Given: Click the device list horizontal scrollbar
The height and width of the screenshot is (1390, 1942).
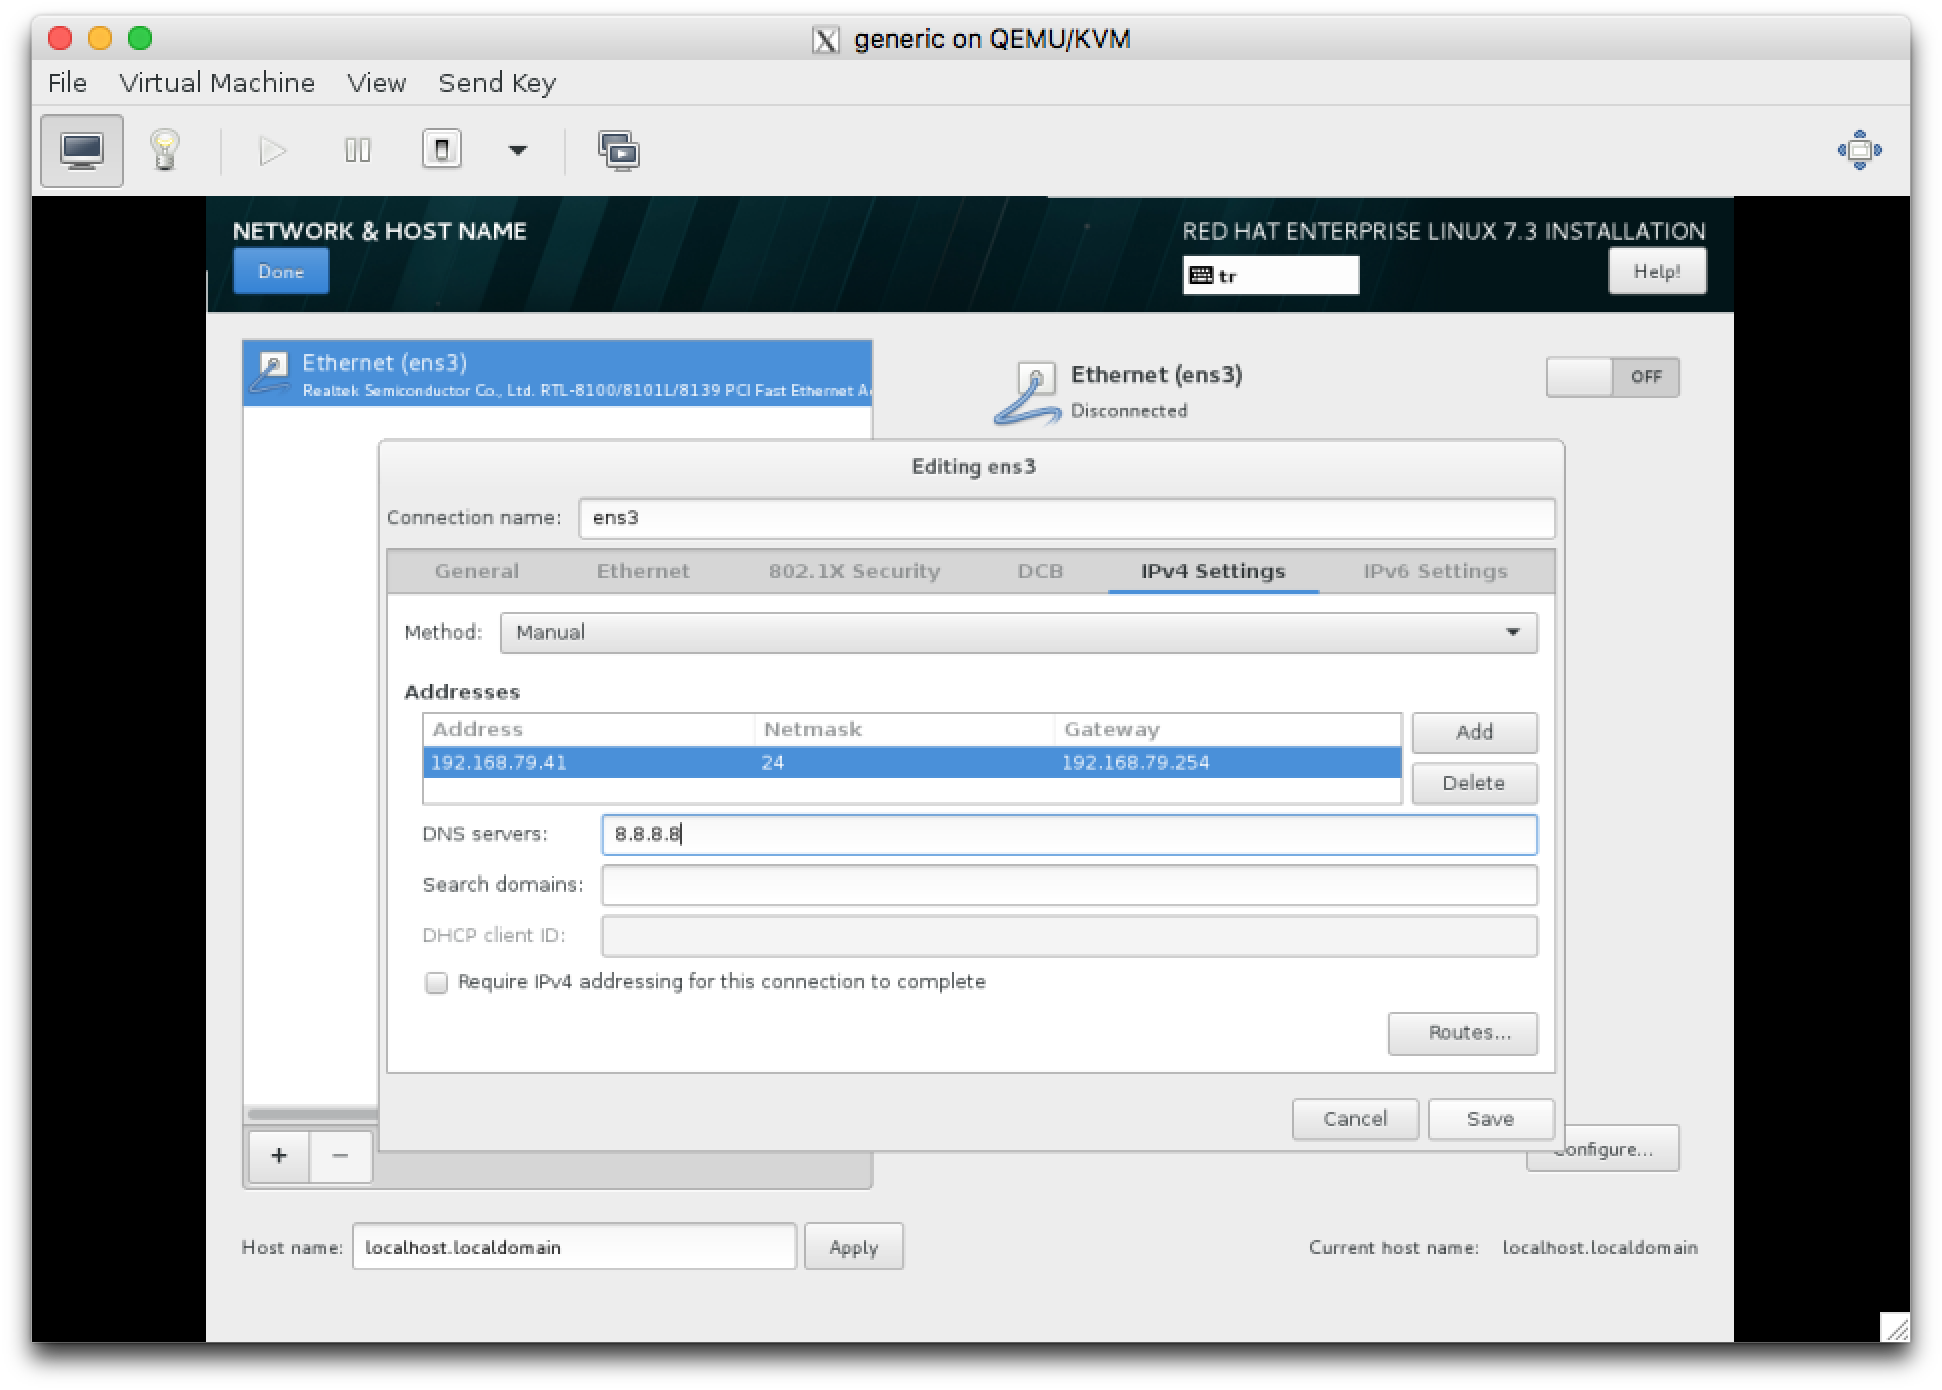Looking at the screenshot, I should pos(313,1114).
